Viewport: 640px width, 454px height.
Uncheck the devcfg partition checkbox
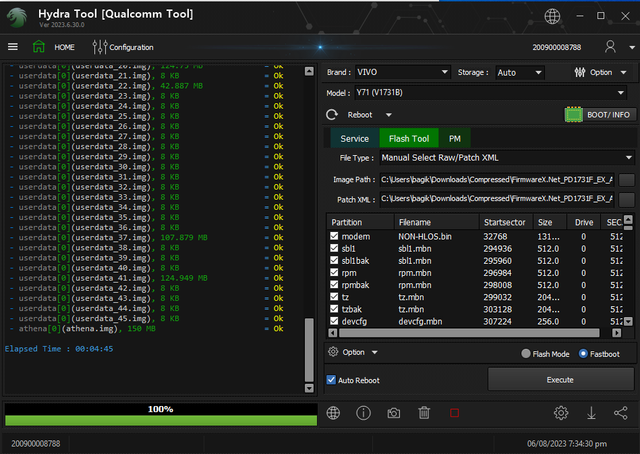tap(334, 321)
